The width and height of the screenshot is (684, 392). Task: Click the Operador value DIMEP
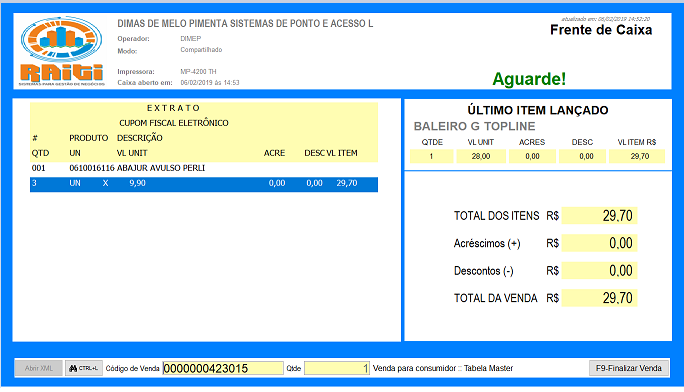pos(191,39)
